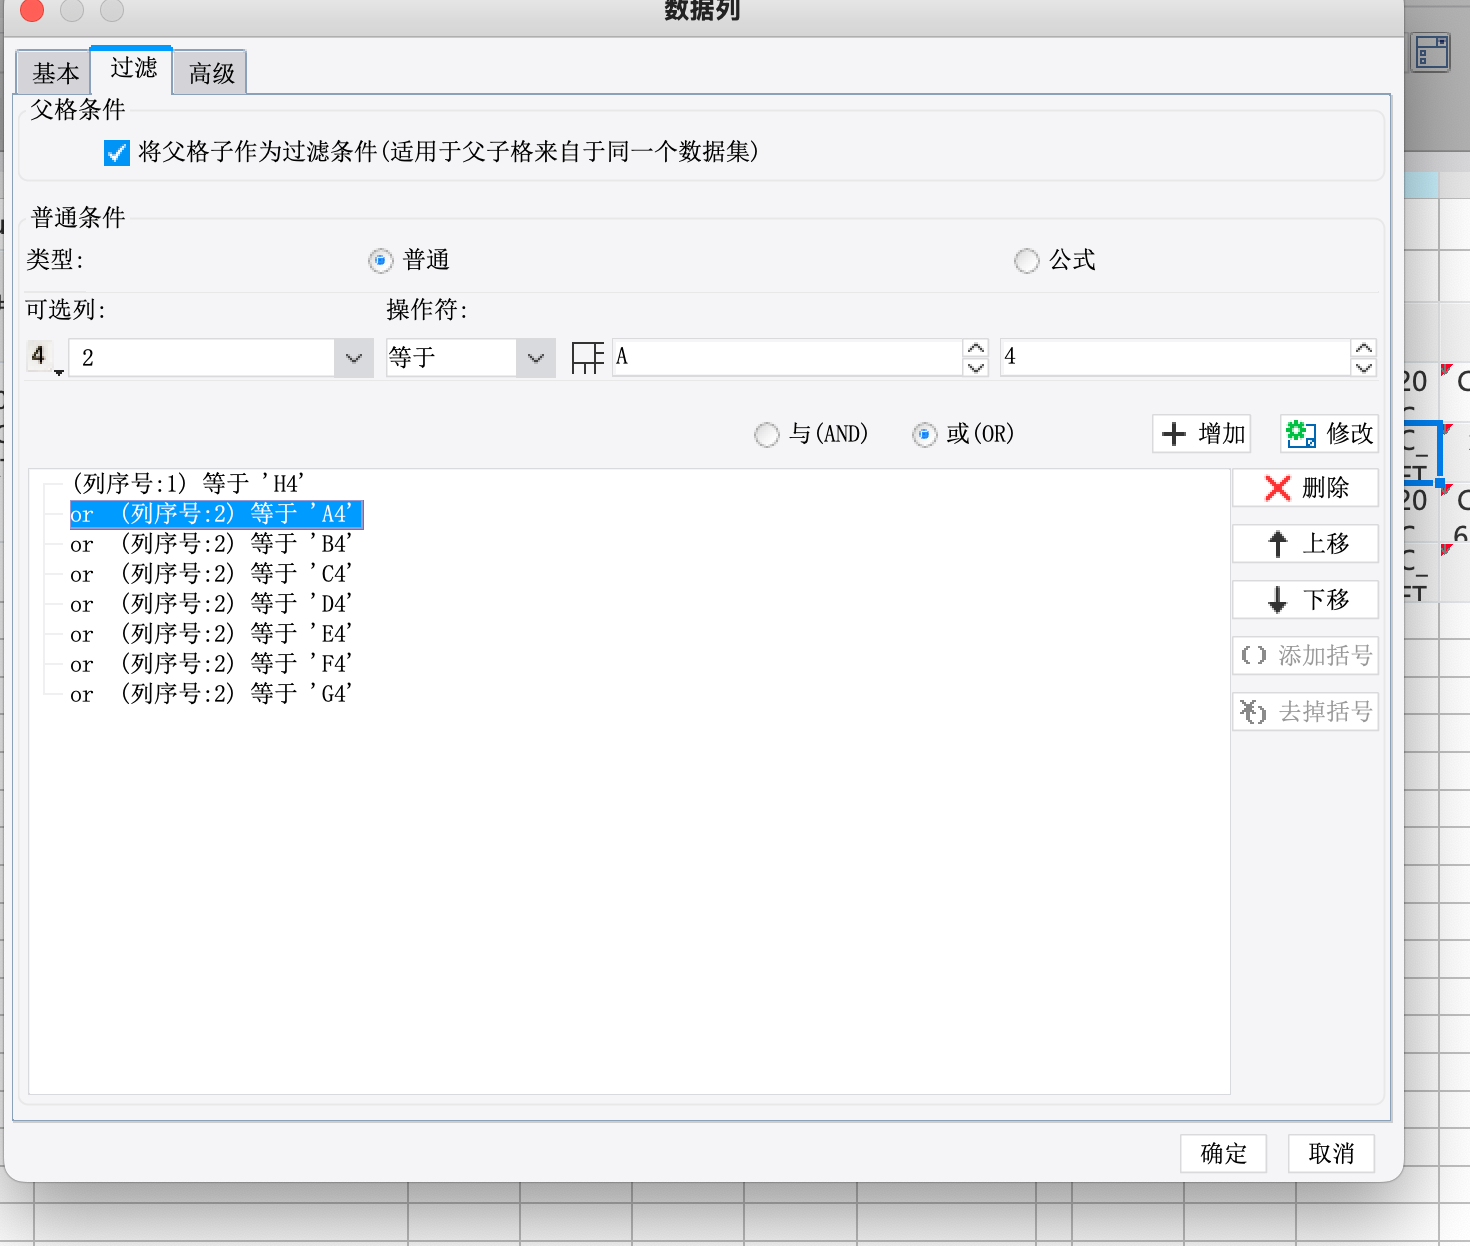Select the 过滤 tab

point(132,68)
